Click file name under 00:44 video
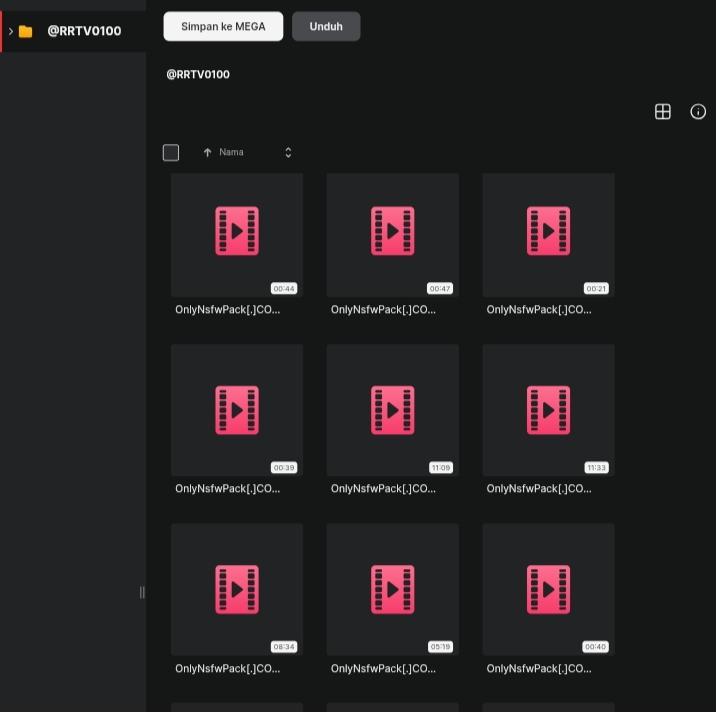The width and height of the screenshot is (716, 712). click(x=227, y=310)
